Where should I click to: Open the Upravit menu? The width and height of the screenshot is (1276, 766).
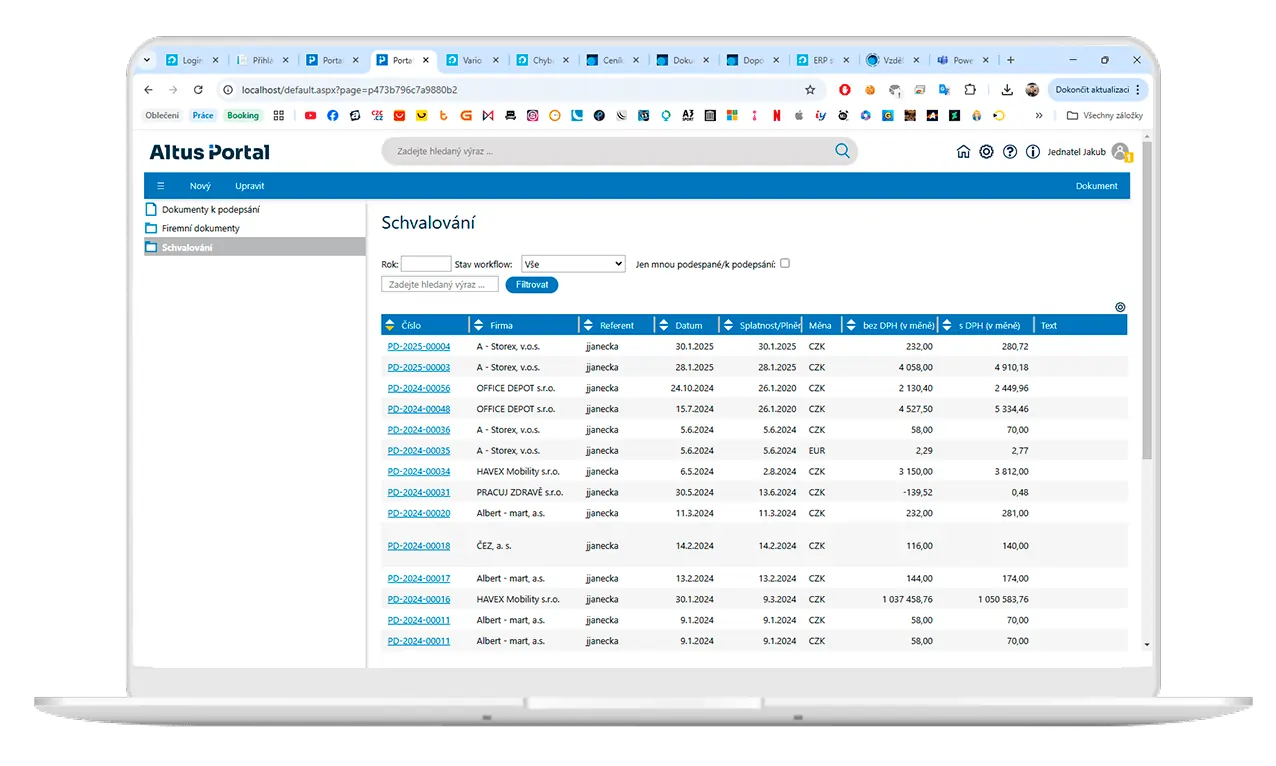point(250,186)
